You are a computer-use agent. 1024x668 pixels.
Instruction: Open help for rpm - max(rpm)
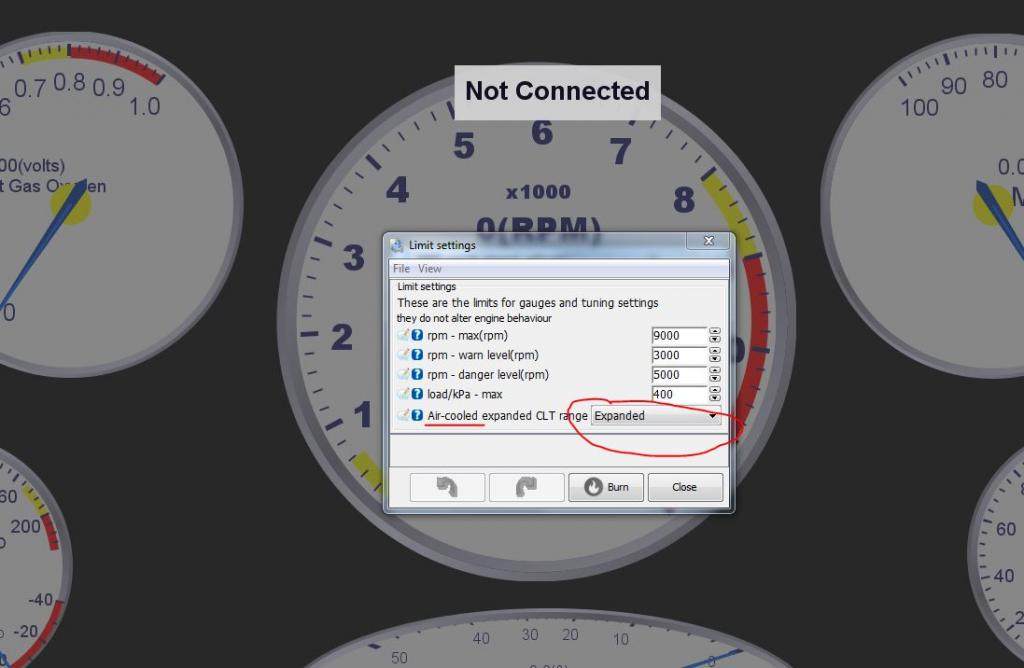coord(417,335)
